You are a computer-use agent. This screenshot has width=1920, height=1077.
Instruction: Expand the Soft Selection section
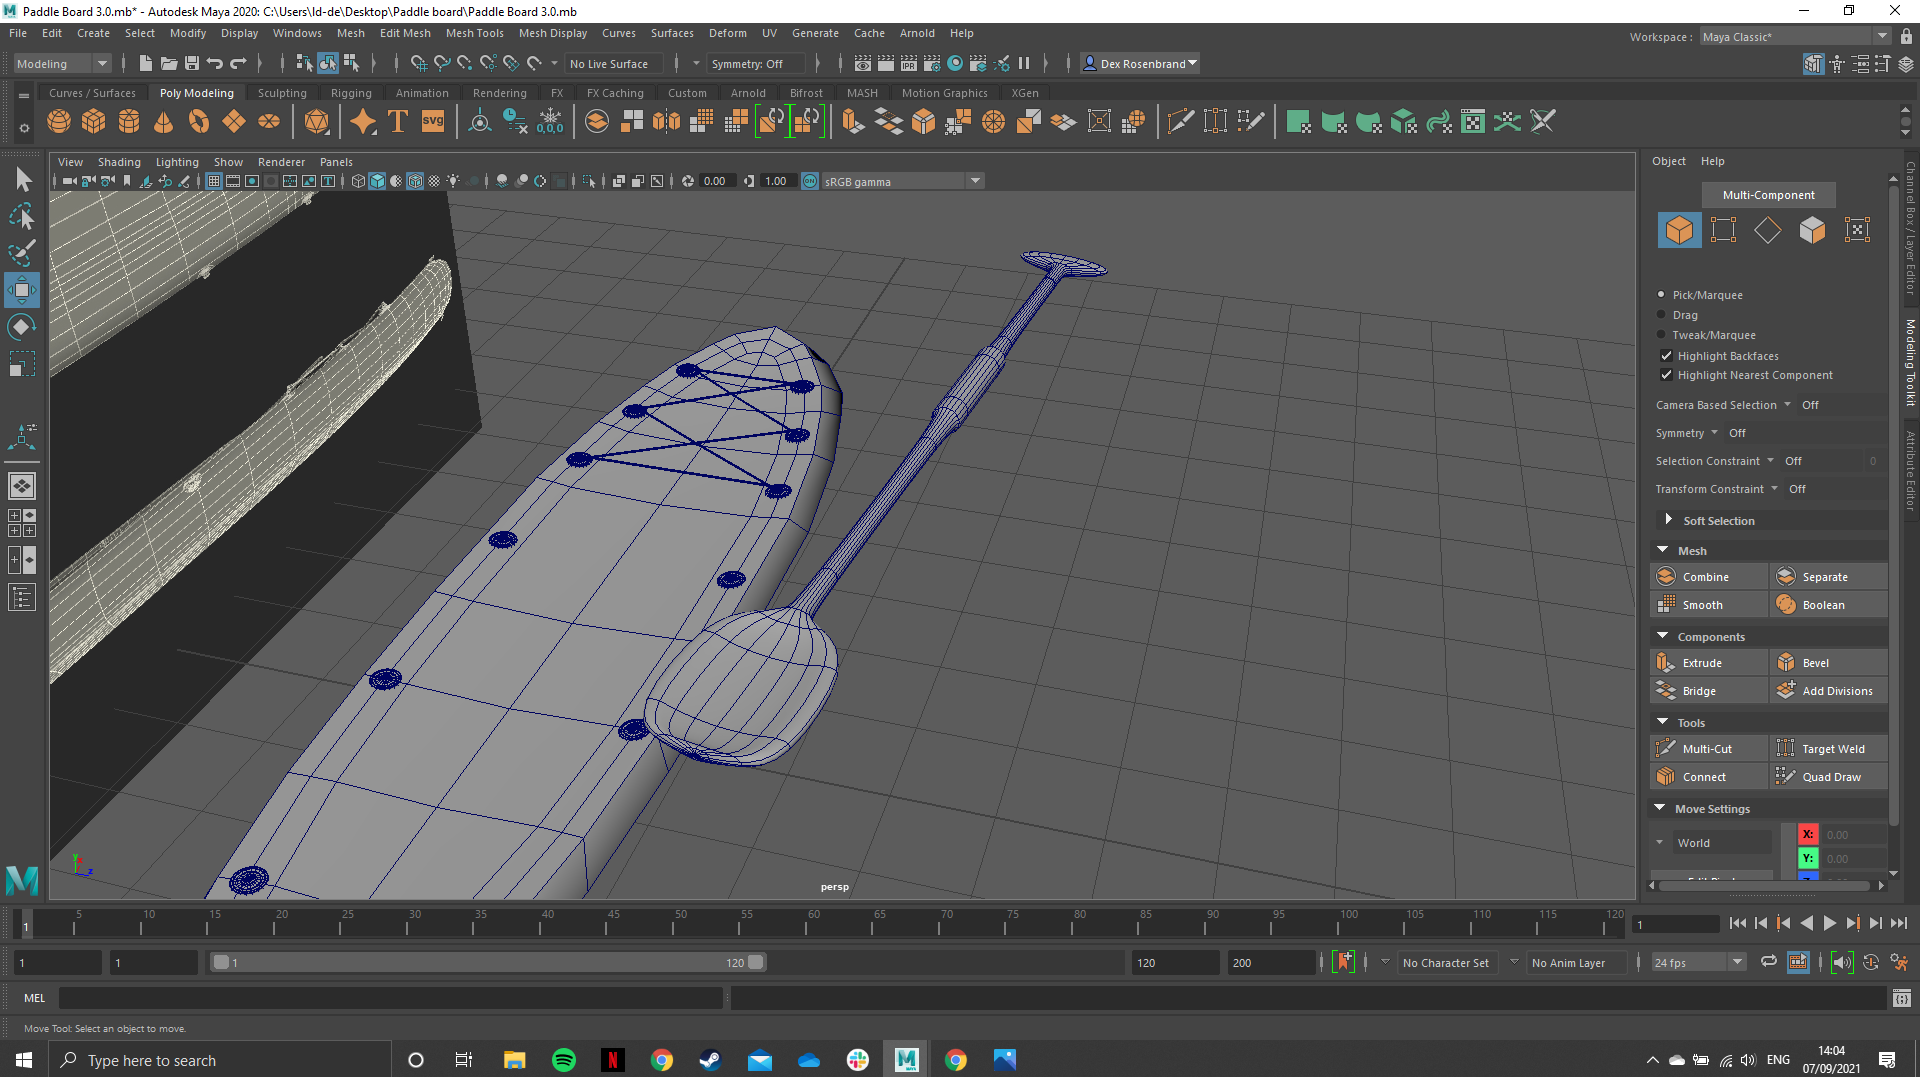(x=1668, y=520)
